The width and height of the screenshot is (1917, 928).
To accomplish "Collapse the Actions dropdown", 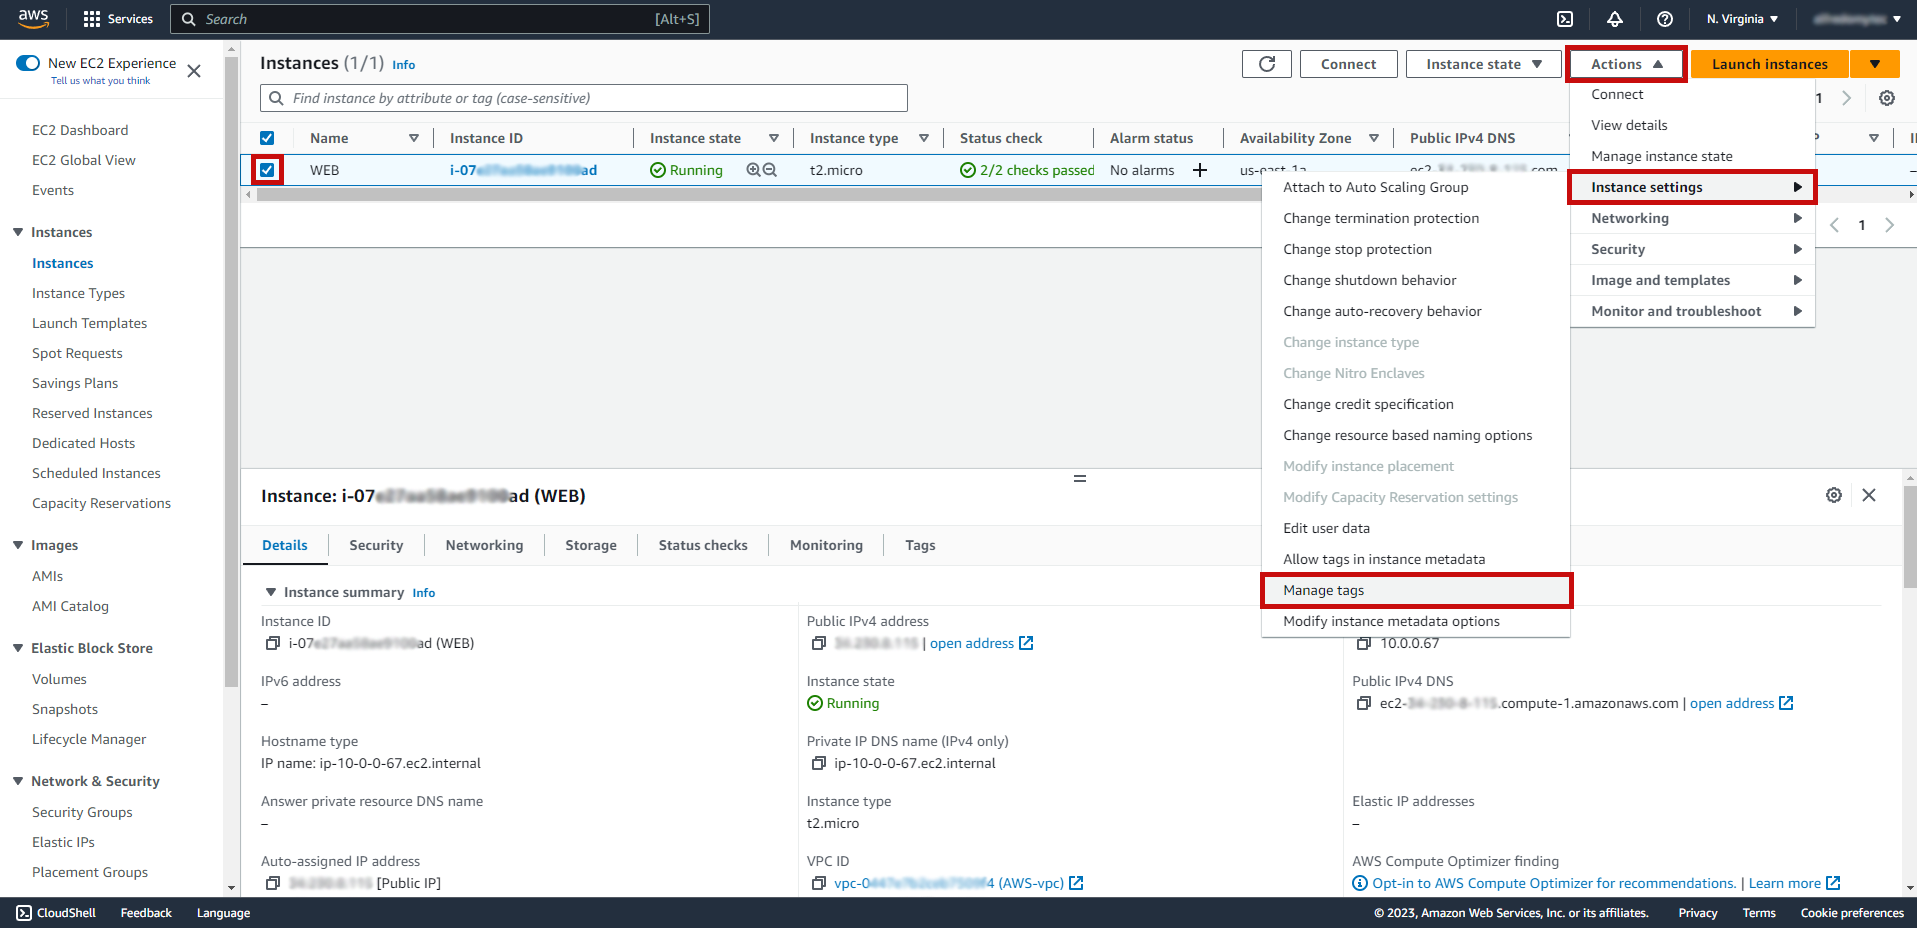I will 1627,64.
